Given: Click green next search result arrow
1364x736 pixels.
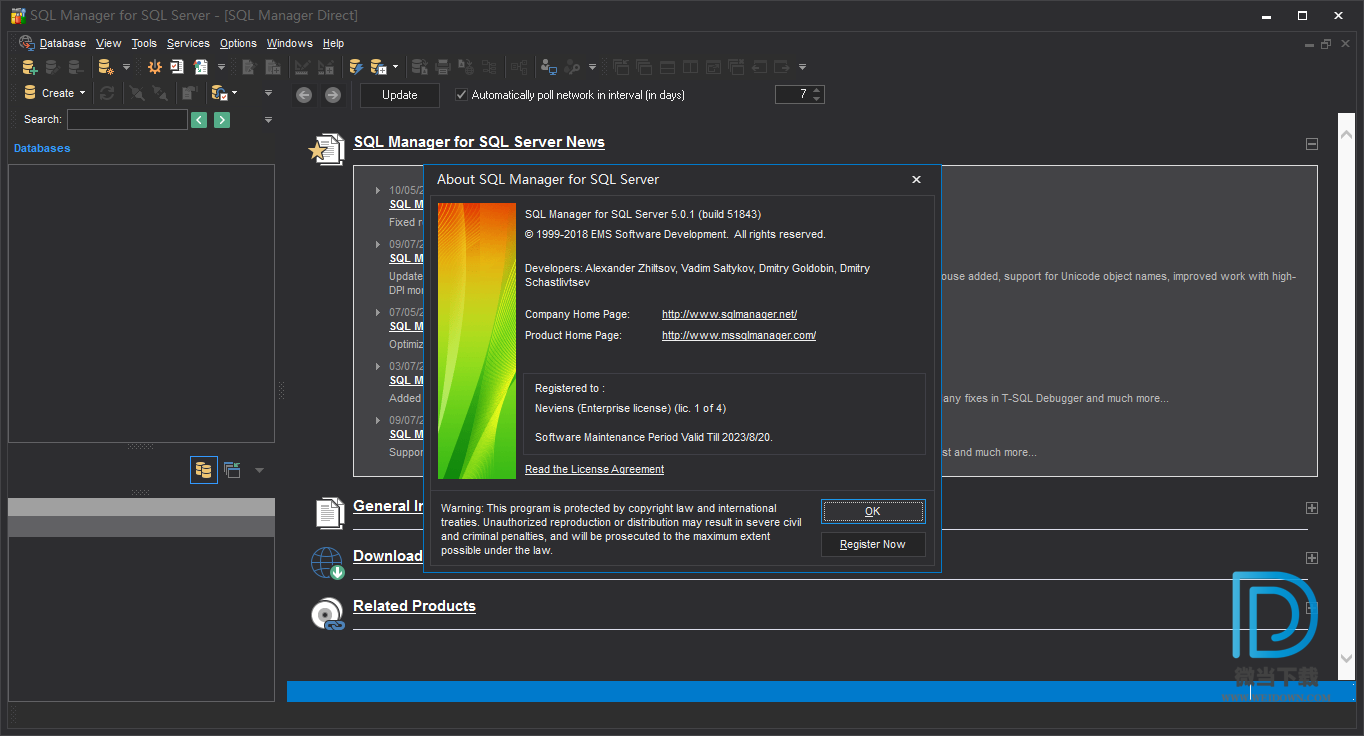Looking at the screenshot, I should click(222, 120).
